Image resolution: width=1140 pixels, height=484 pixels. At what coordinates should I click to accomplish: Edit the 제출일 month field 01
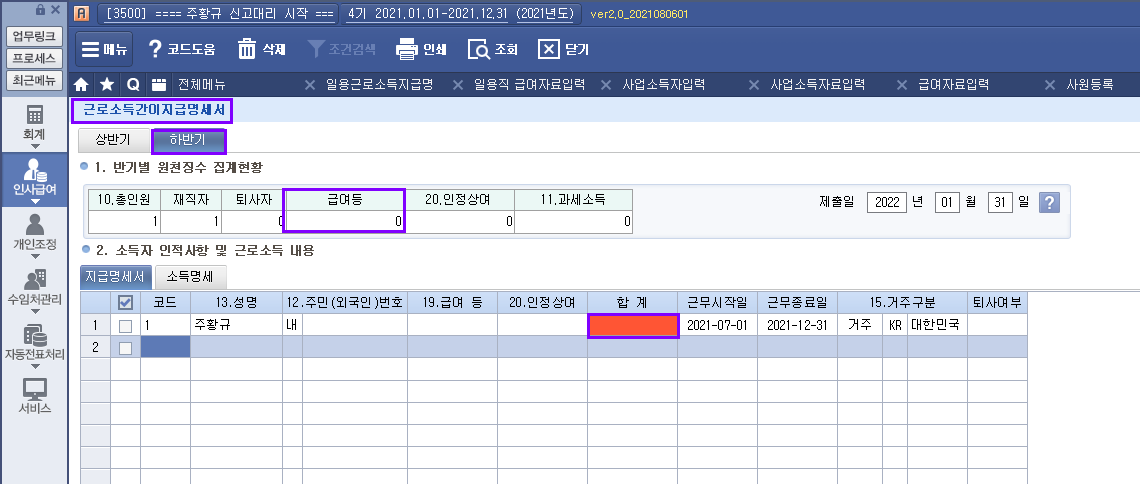[x=946, y=202]
